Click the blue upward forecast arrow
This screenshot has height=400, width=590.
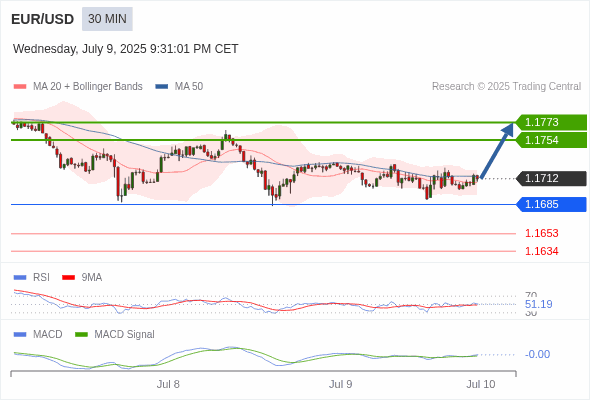click(497, 151)
